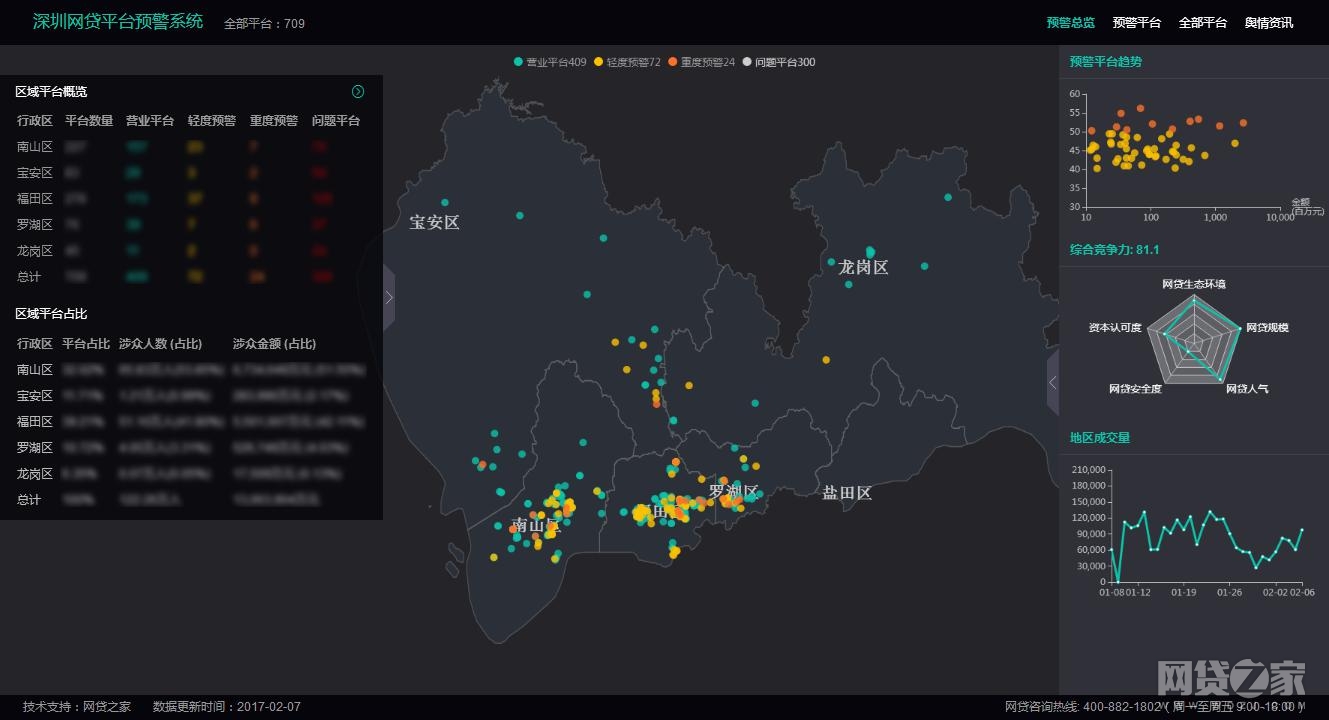Toggle the 营业平台409 legend item
The height and width of the screenshot is (720, 1329).
pos(550,62)
